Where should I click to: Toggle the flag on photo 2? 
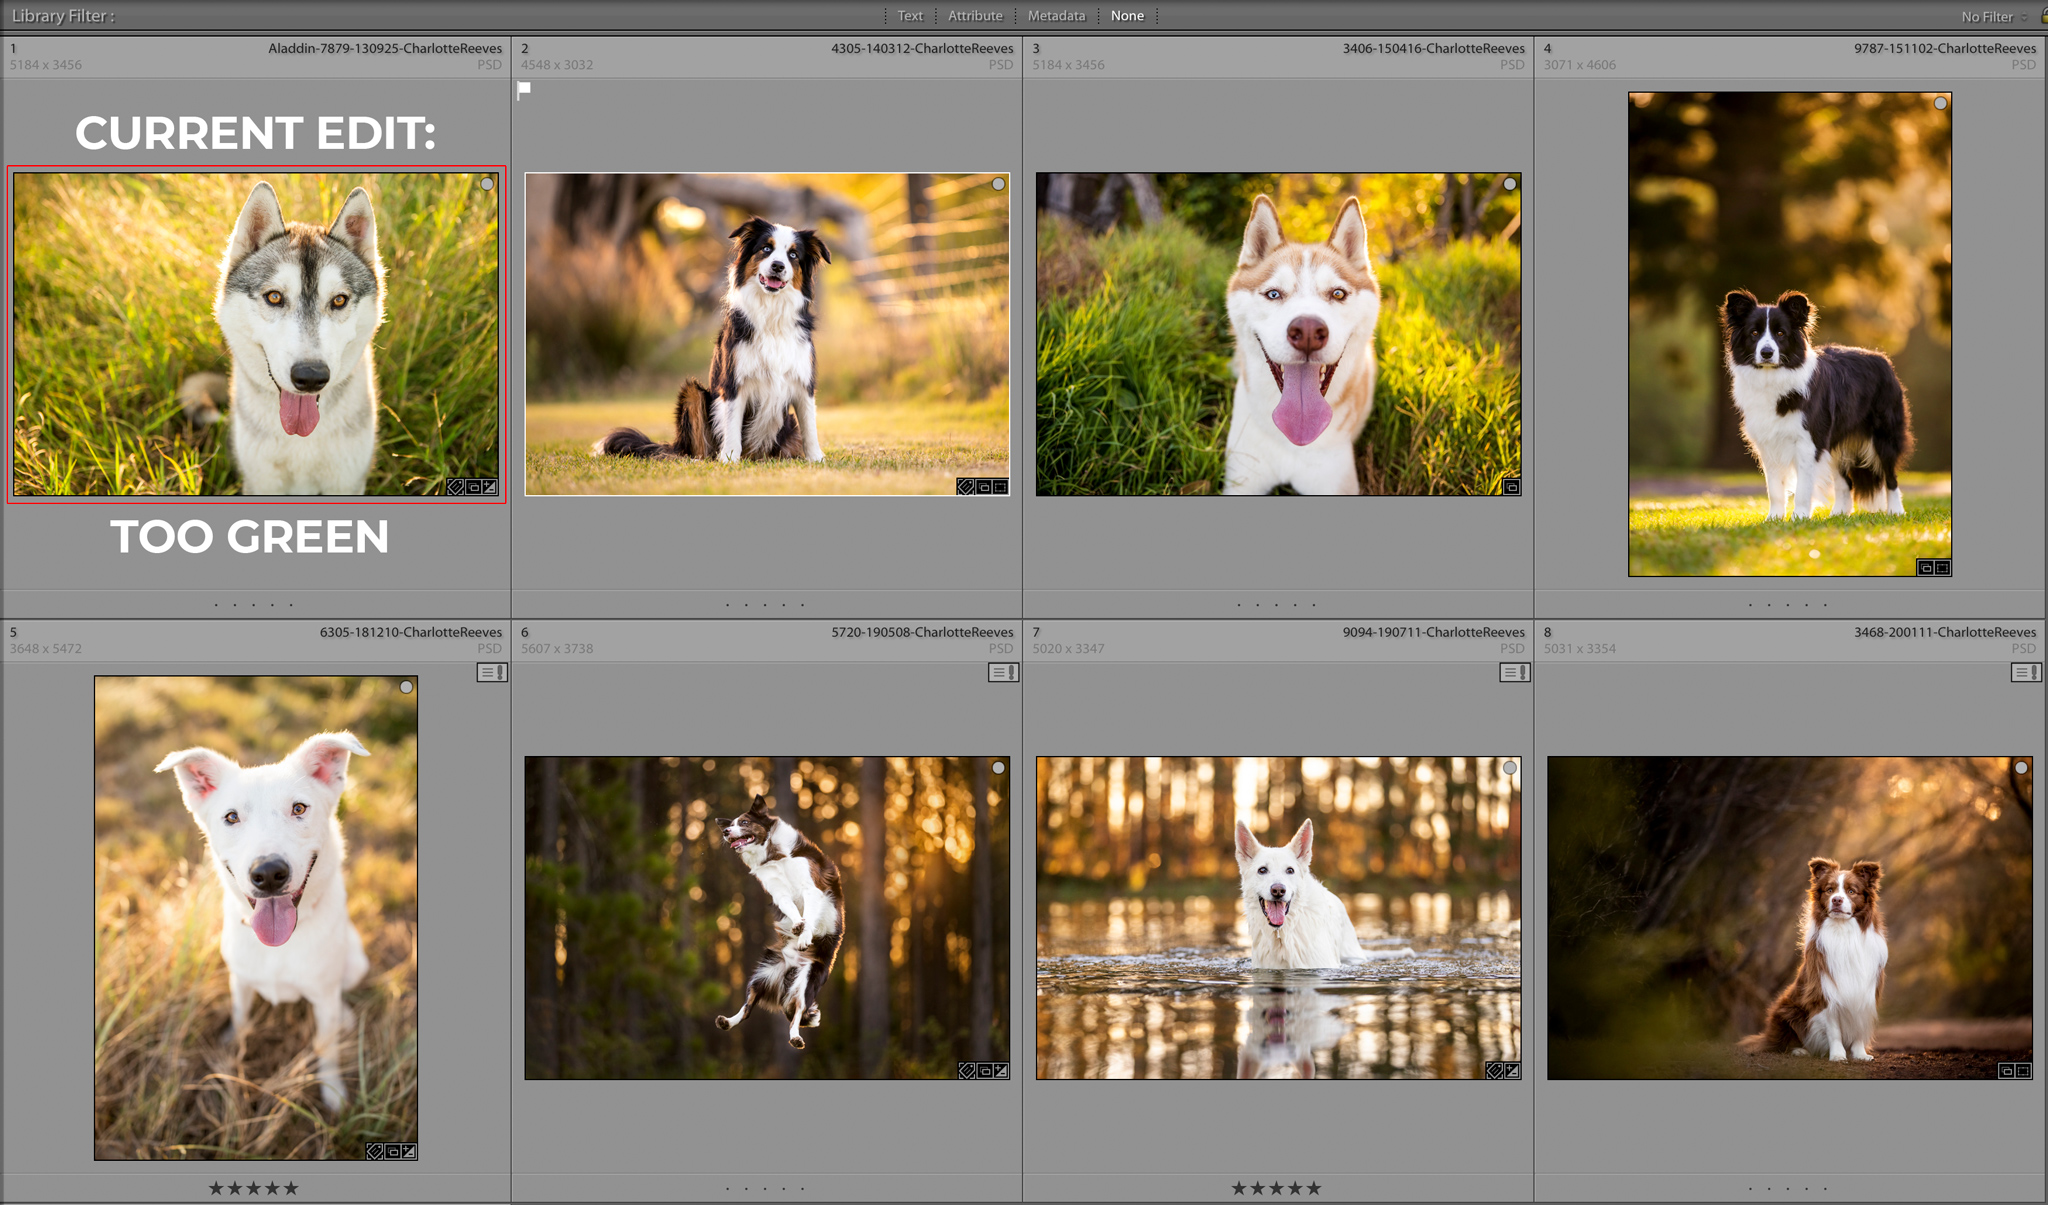[x=524, y=90]
